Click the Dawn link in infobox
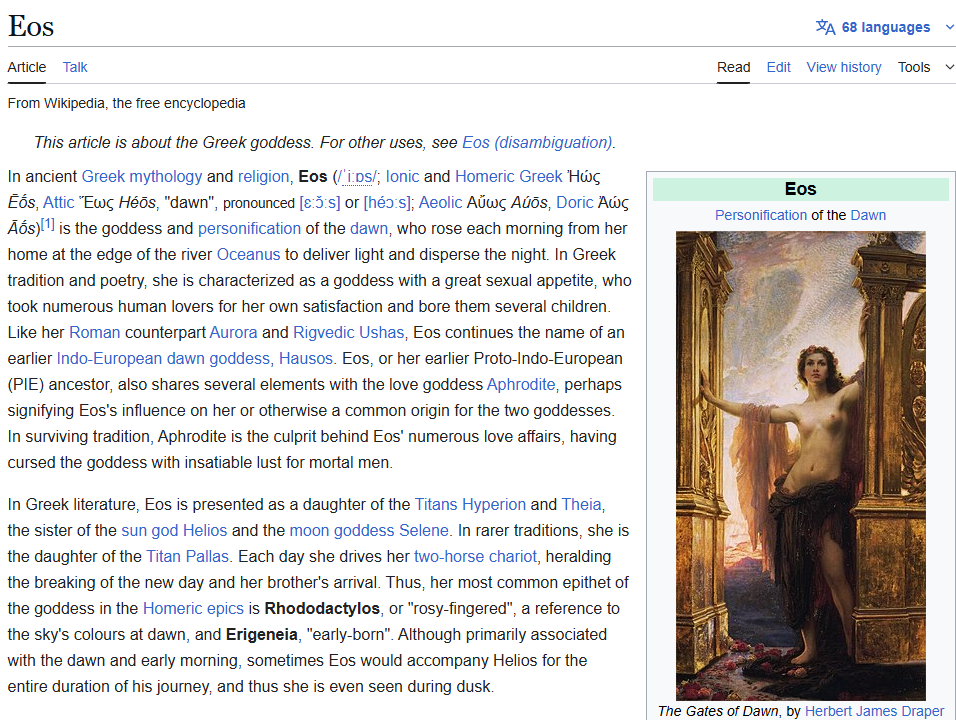This screenshot has width=956, height=720. click(x=868, y=215)
